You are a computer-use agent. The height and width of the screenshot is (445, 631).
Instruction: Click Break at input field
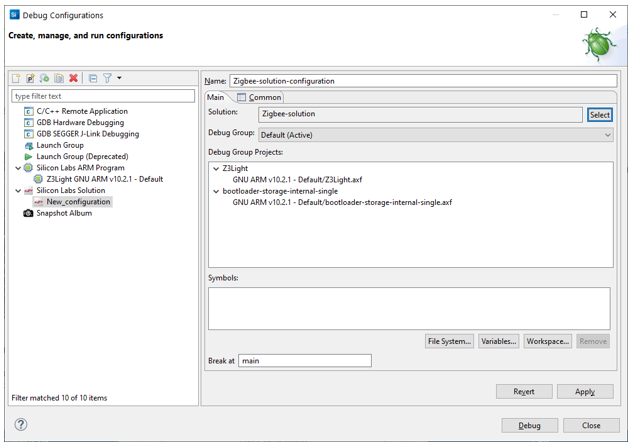click(x=305, y=361)
